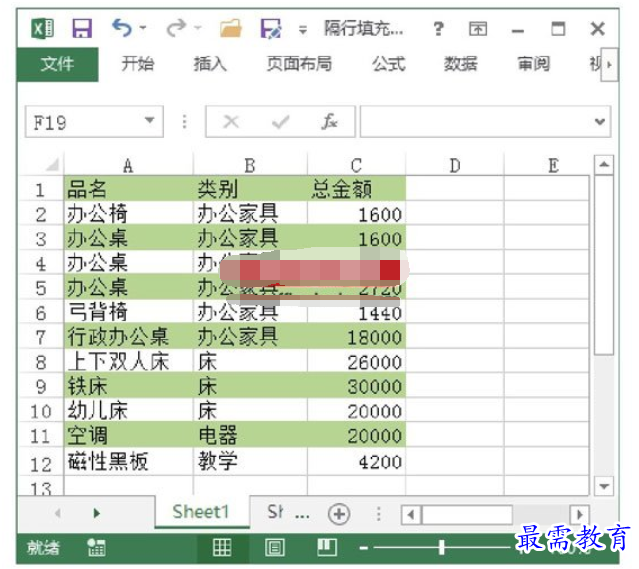The width and height of the screenshot is (639, 569).
Task: Select row 7 header
Action: 41,337
